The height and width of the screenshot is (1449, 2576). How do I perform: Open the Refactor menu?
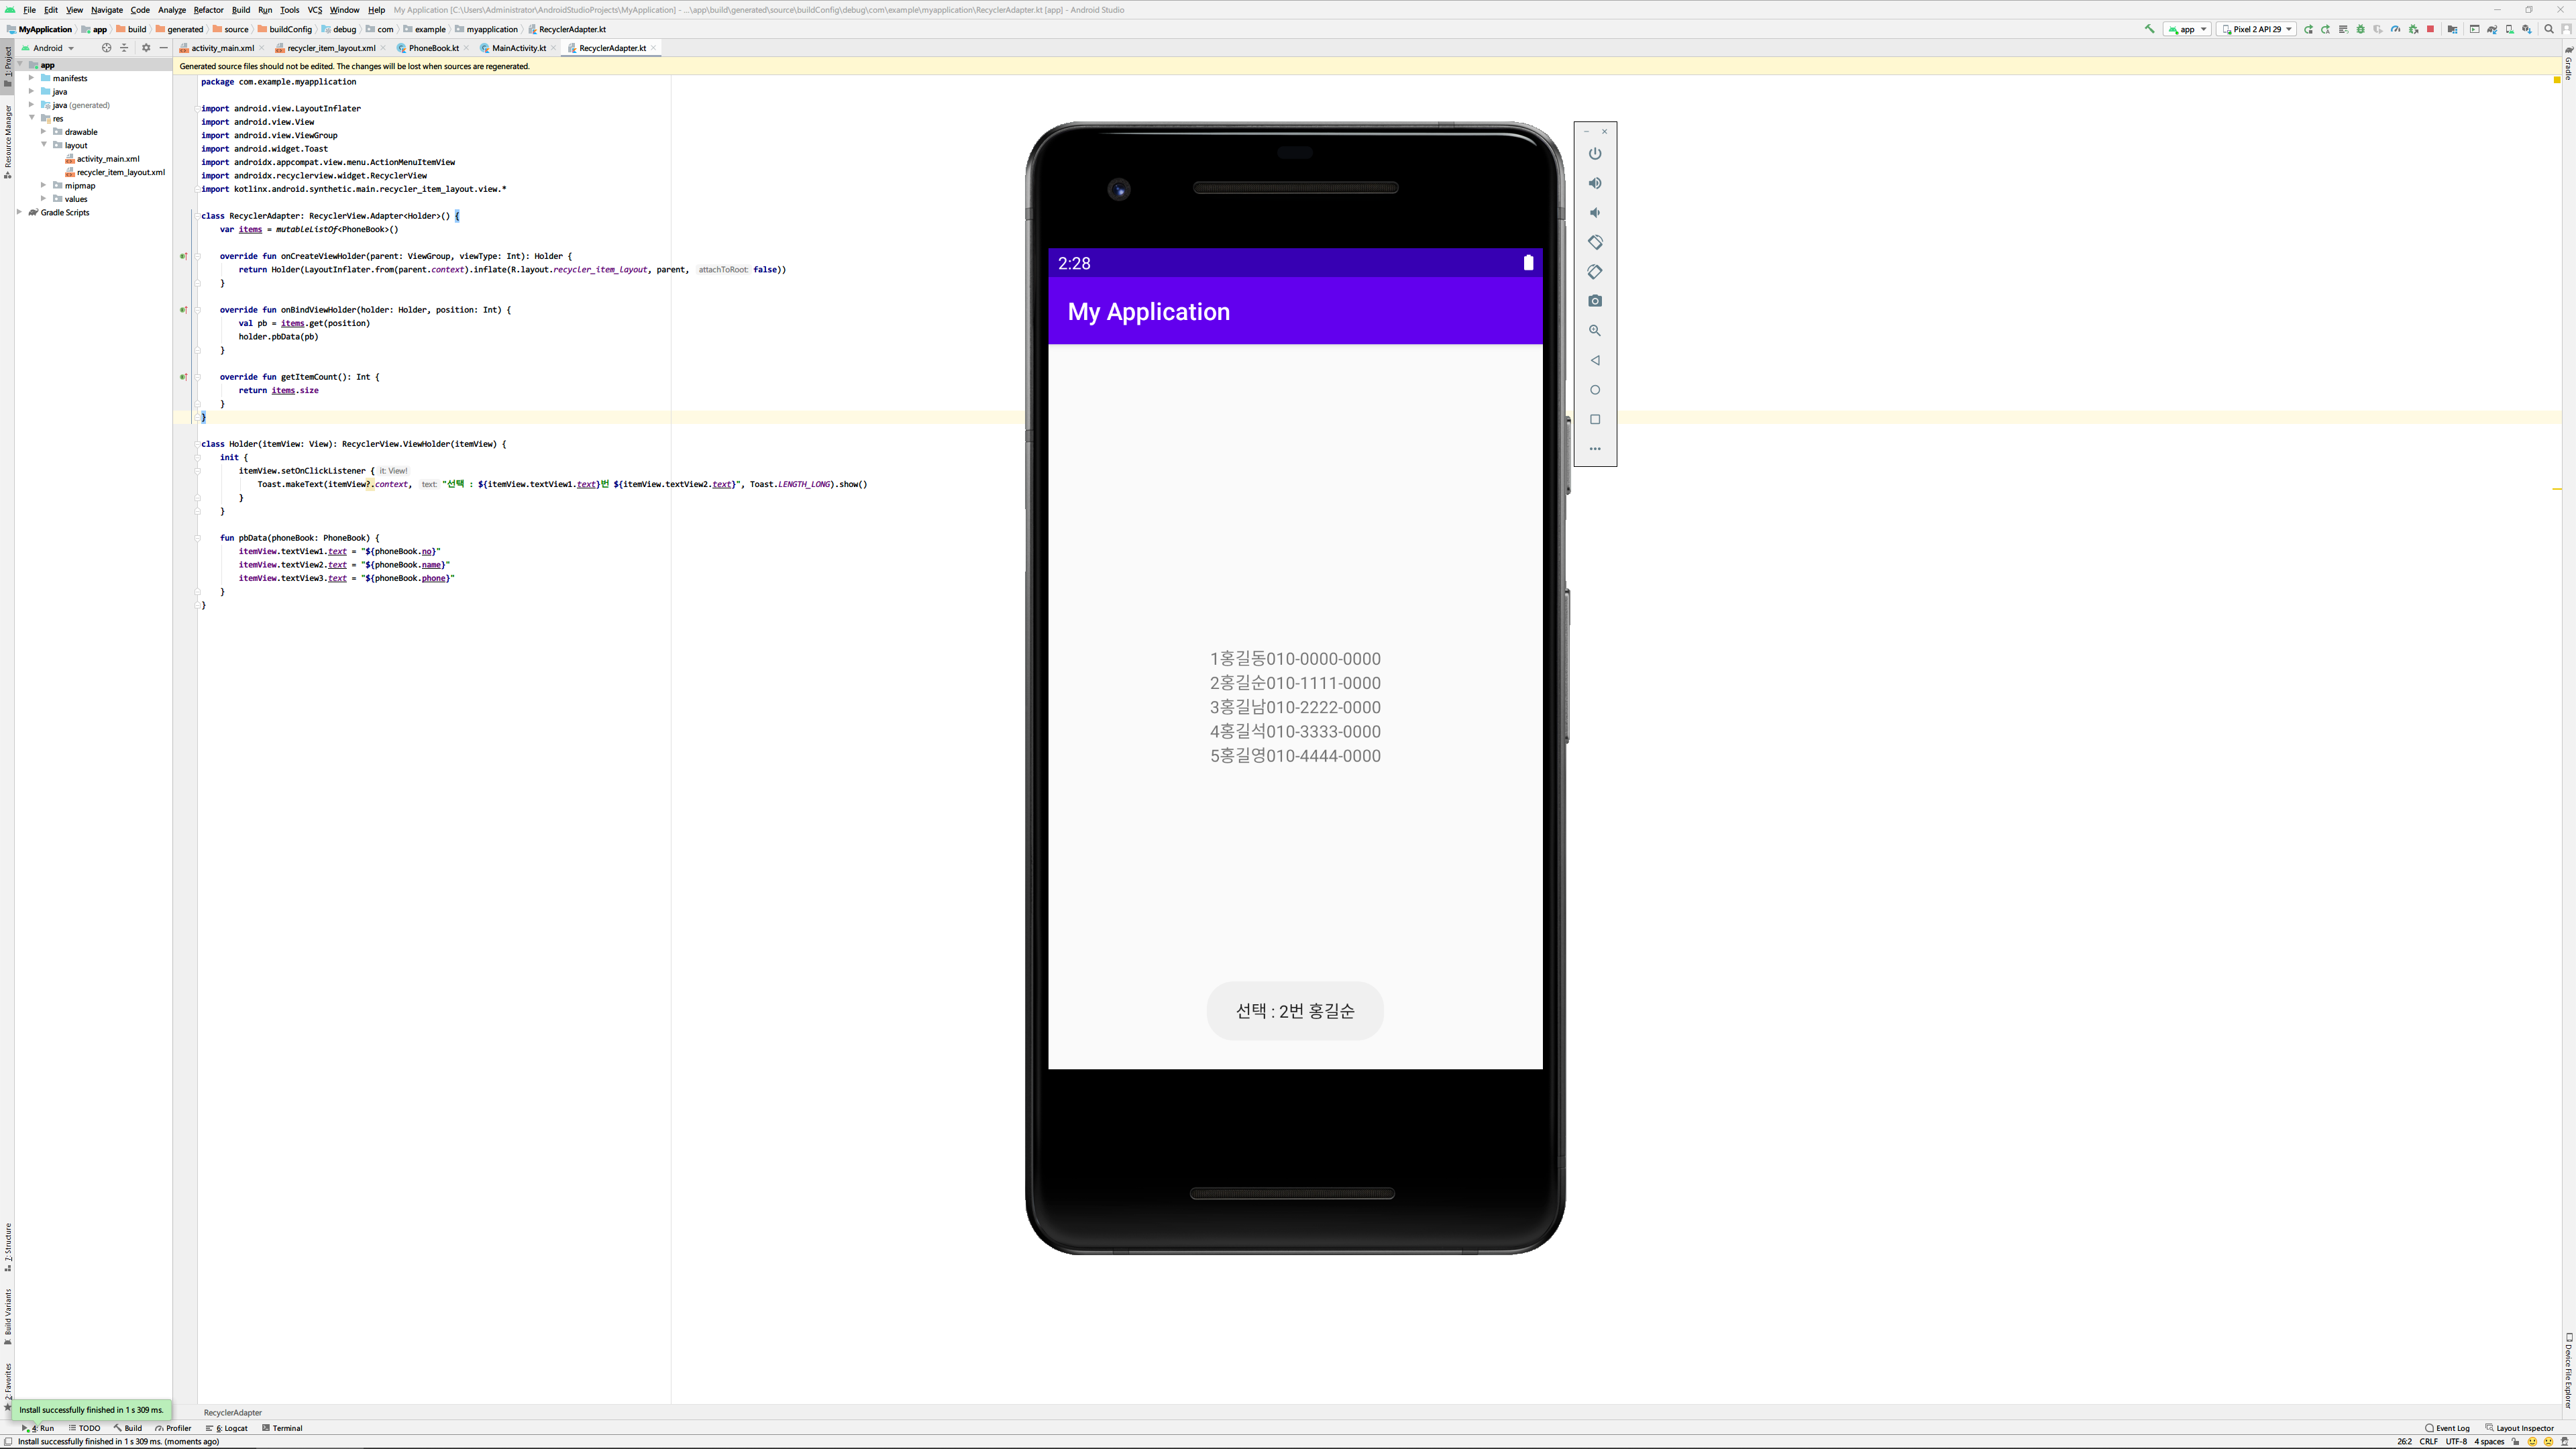coord(208,10)
